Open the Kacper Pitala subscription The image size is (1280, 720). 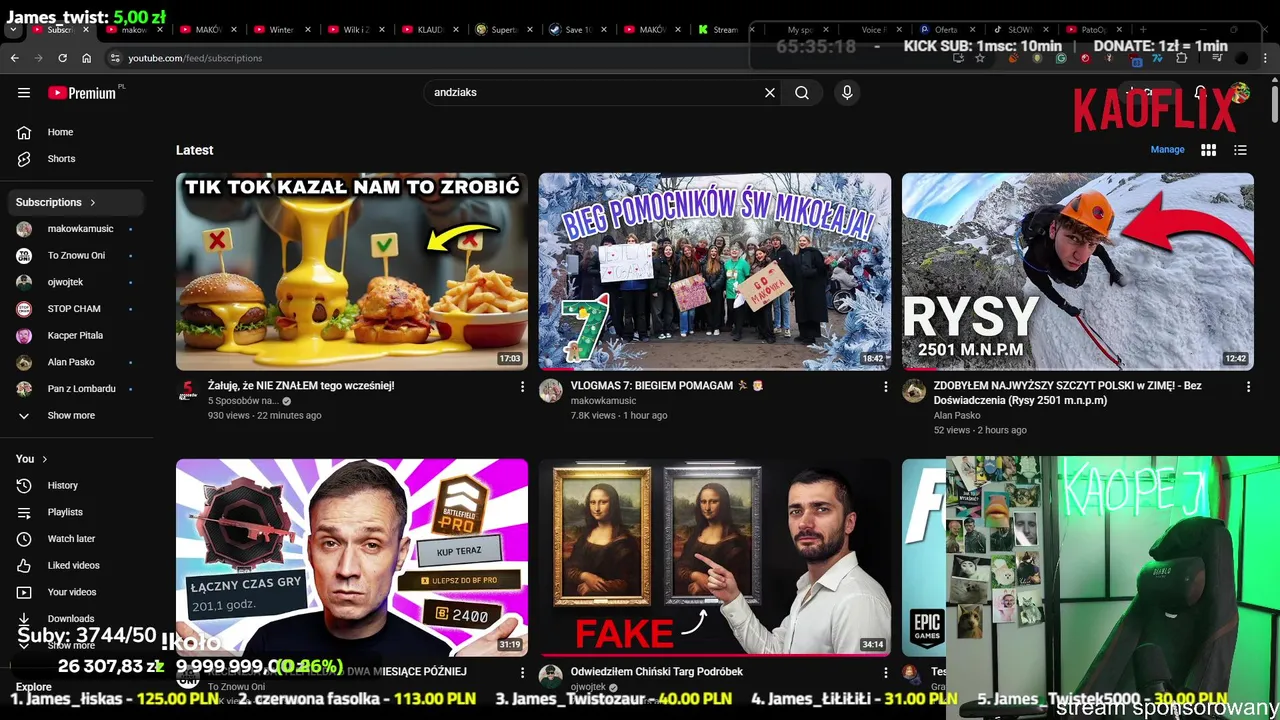[x=76, y=335]
